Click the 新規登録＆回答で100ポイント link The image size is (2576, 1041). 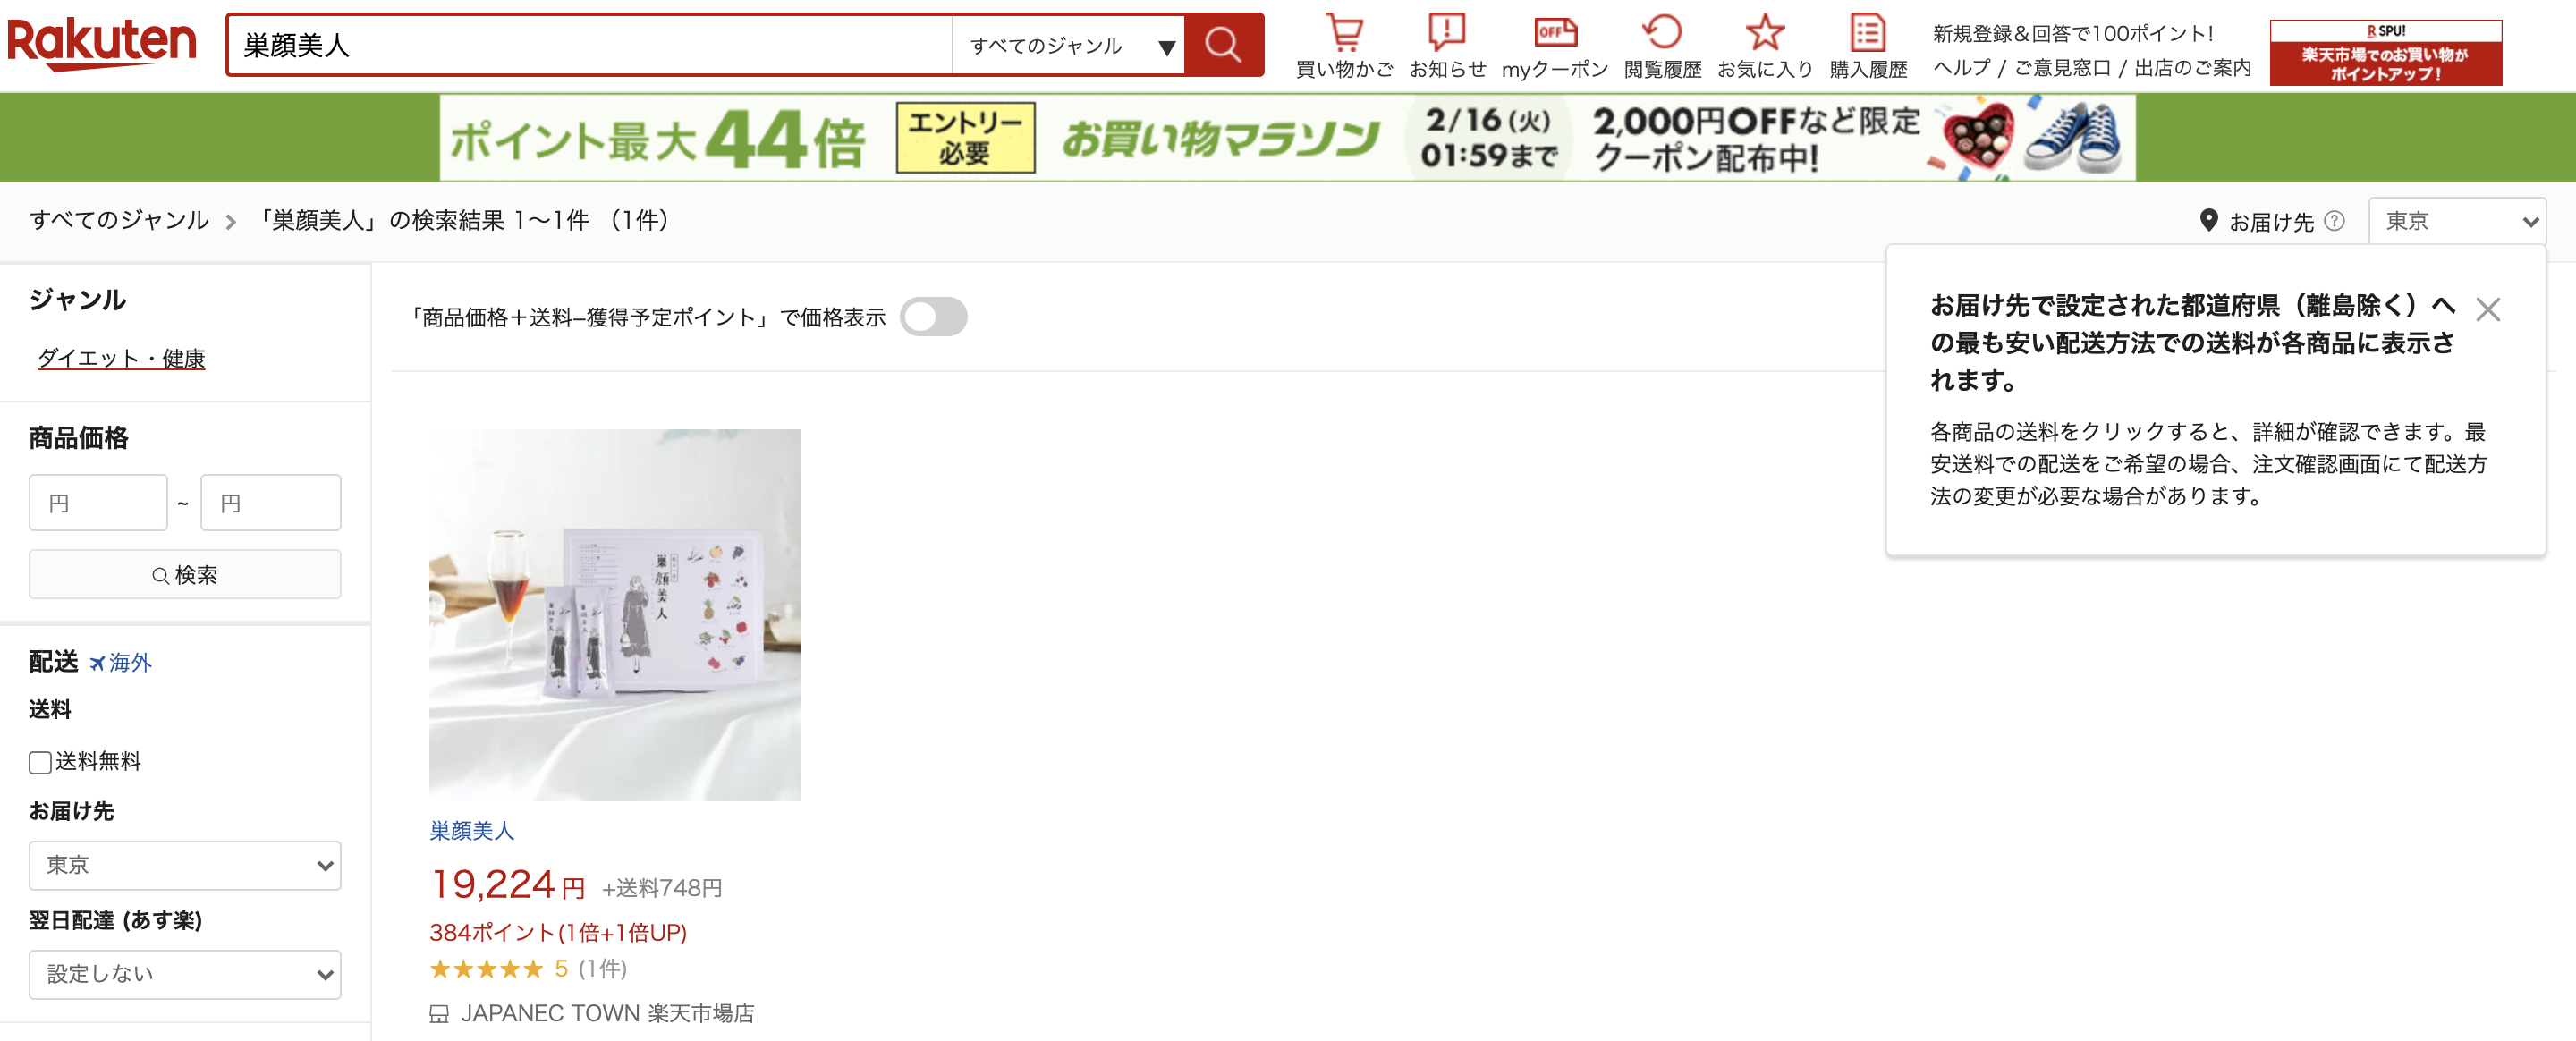tap(2072, 34)
